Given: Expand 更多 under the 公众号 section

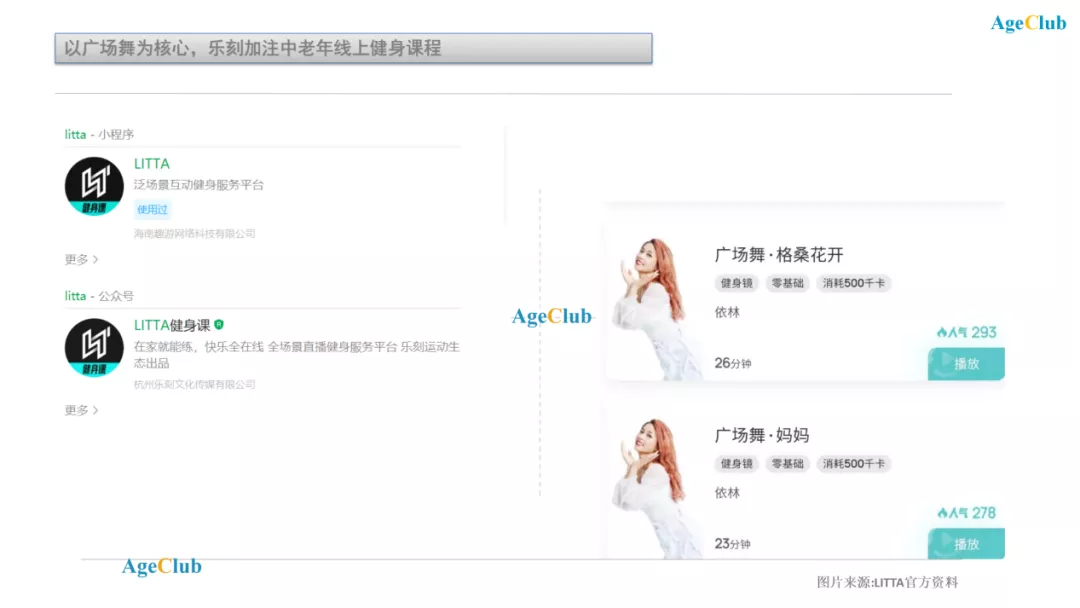Looking at the screenshot, I should click(81, 410).
